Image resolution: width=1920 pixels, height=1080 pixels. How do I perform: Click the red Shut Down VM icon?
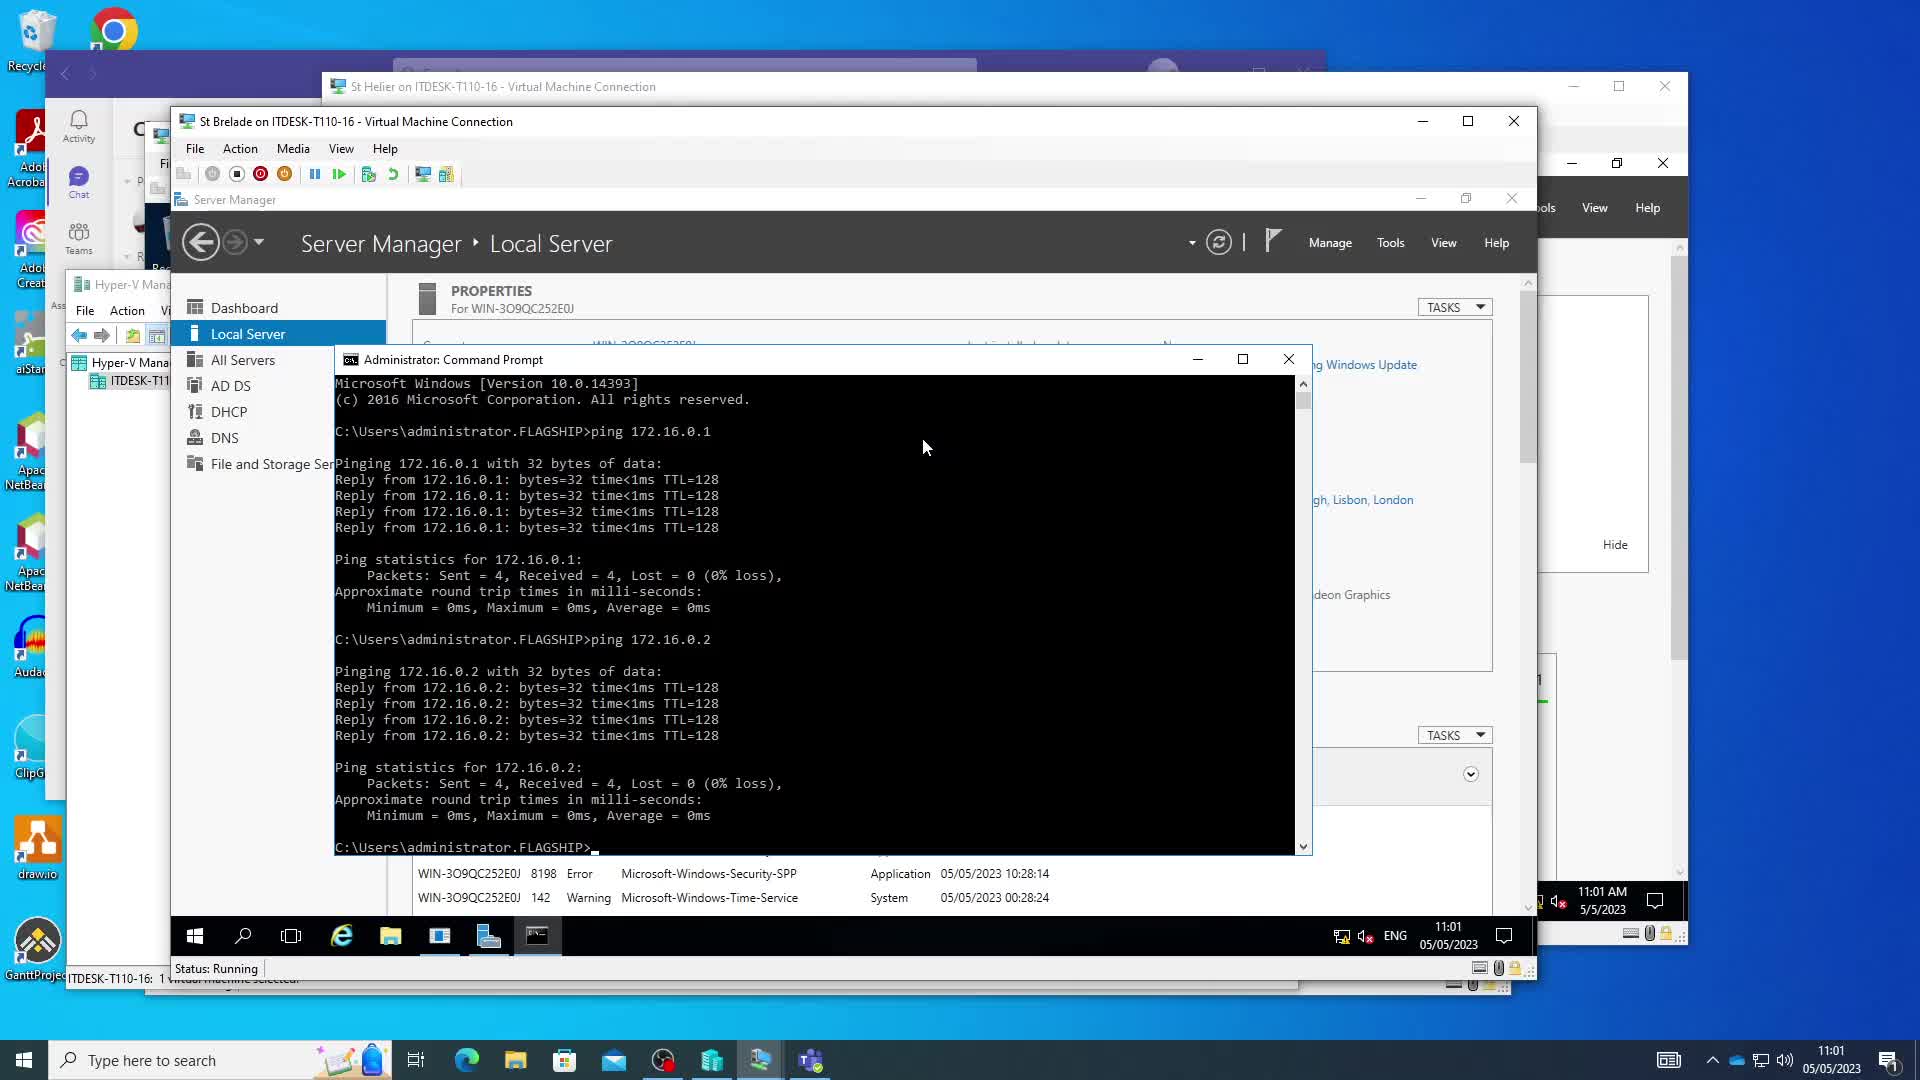click(260, 174)
